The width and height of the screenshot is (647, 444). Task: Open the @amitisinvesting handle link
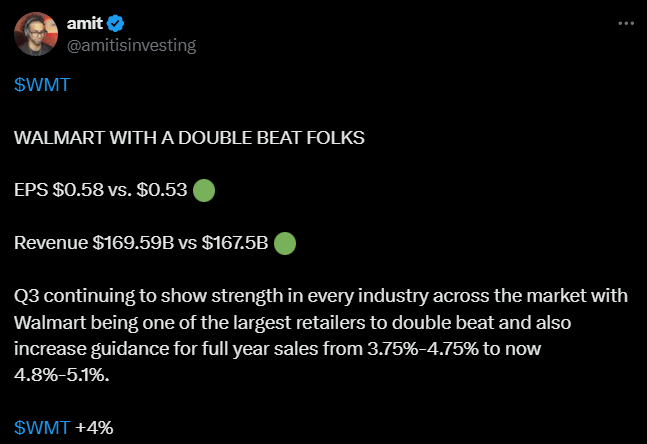coord(131,45)
